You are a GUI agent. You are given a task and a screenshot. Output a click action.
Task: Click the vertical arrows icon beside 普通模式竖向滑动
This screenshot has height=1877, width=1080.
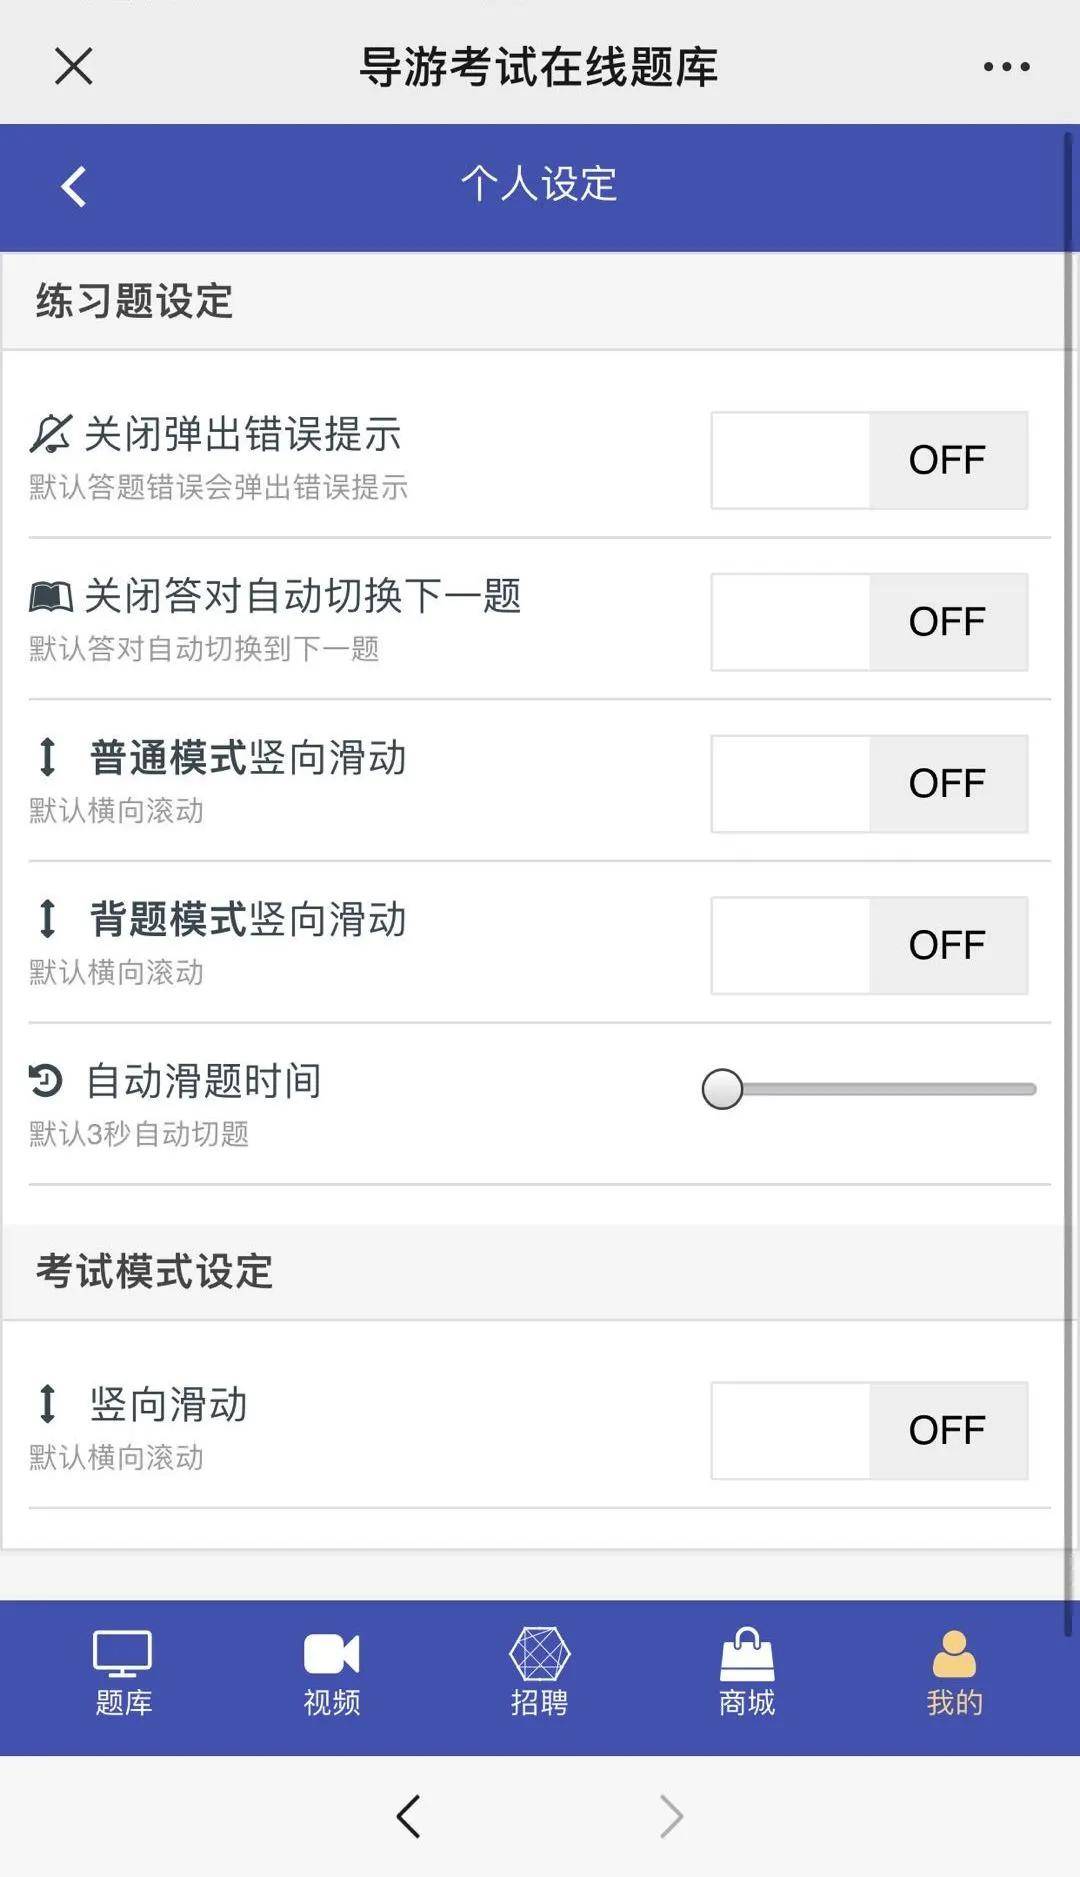coord(47,757)
